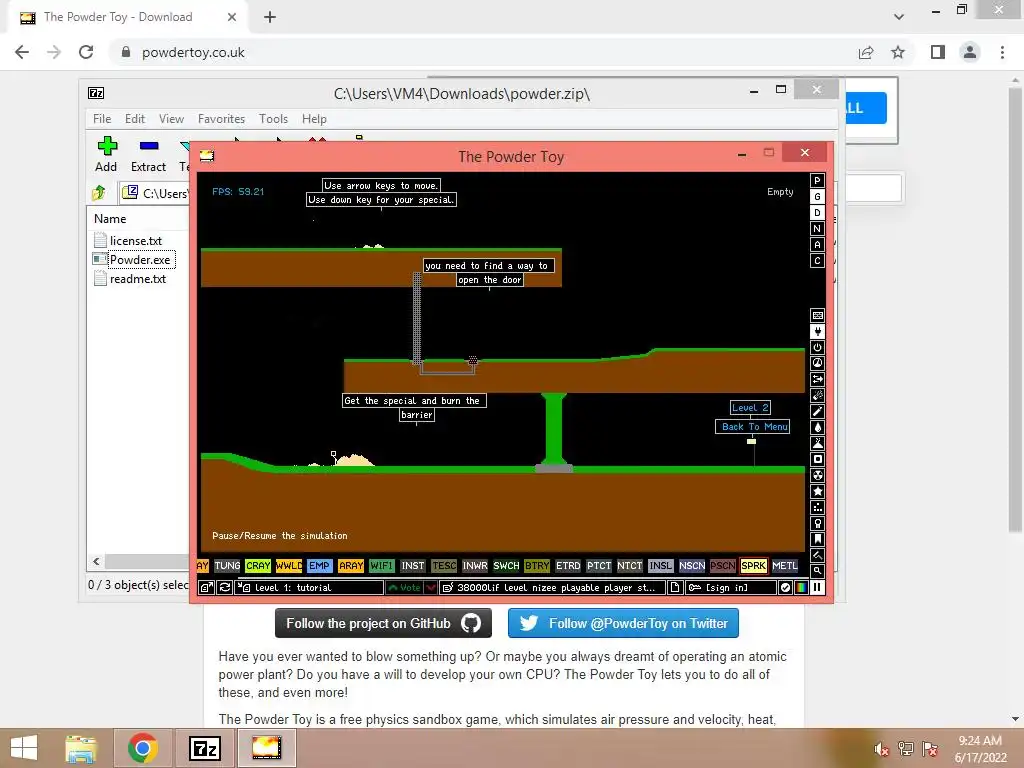1024x768 pixels.
Task: Select The Powder Toy - Download tab
Action: click(127, 17)
